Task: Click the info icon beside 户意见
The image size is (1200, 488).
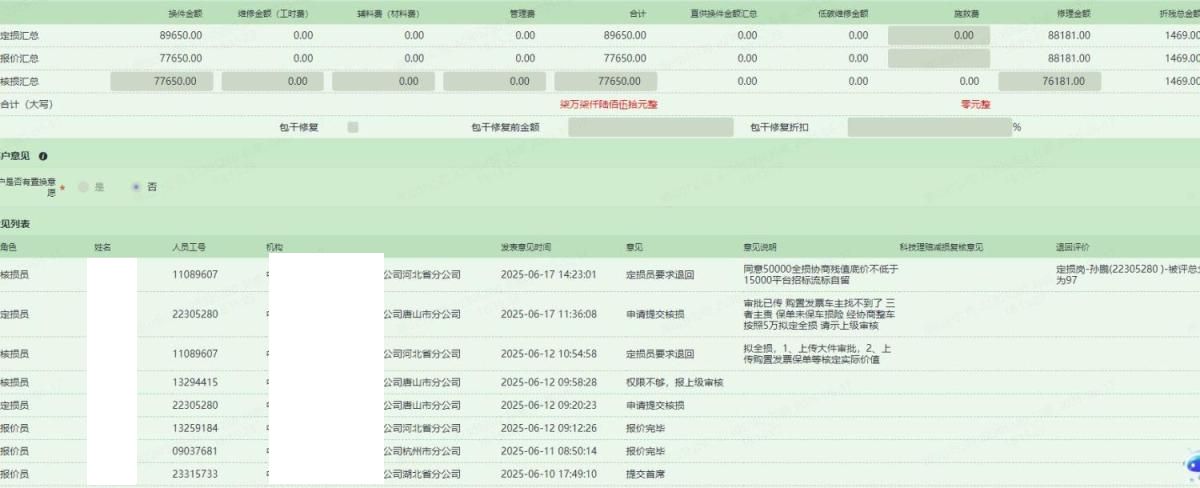Action: click(x=43, y=157)
